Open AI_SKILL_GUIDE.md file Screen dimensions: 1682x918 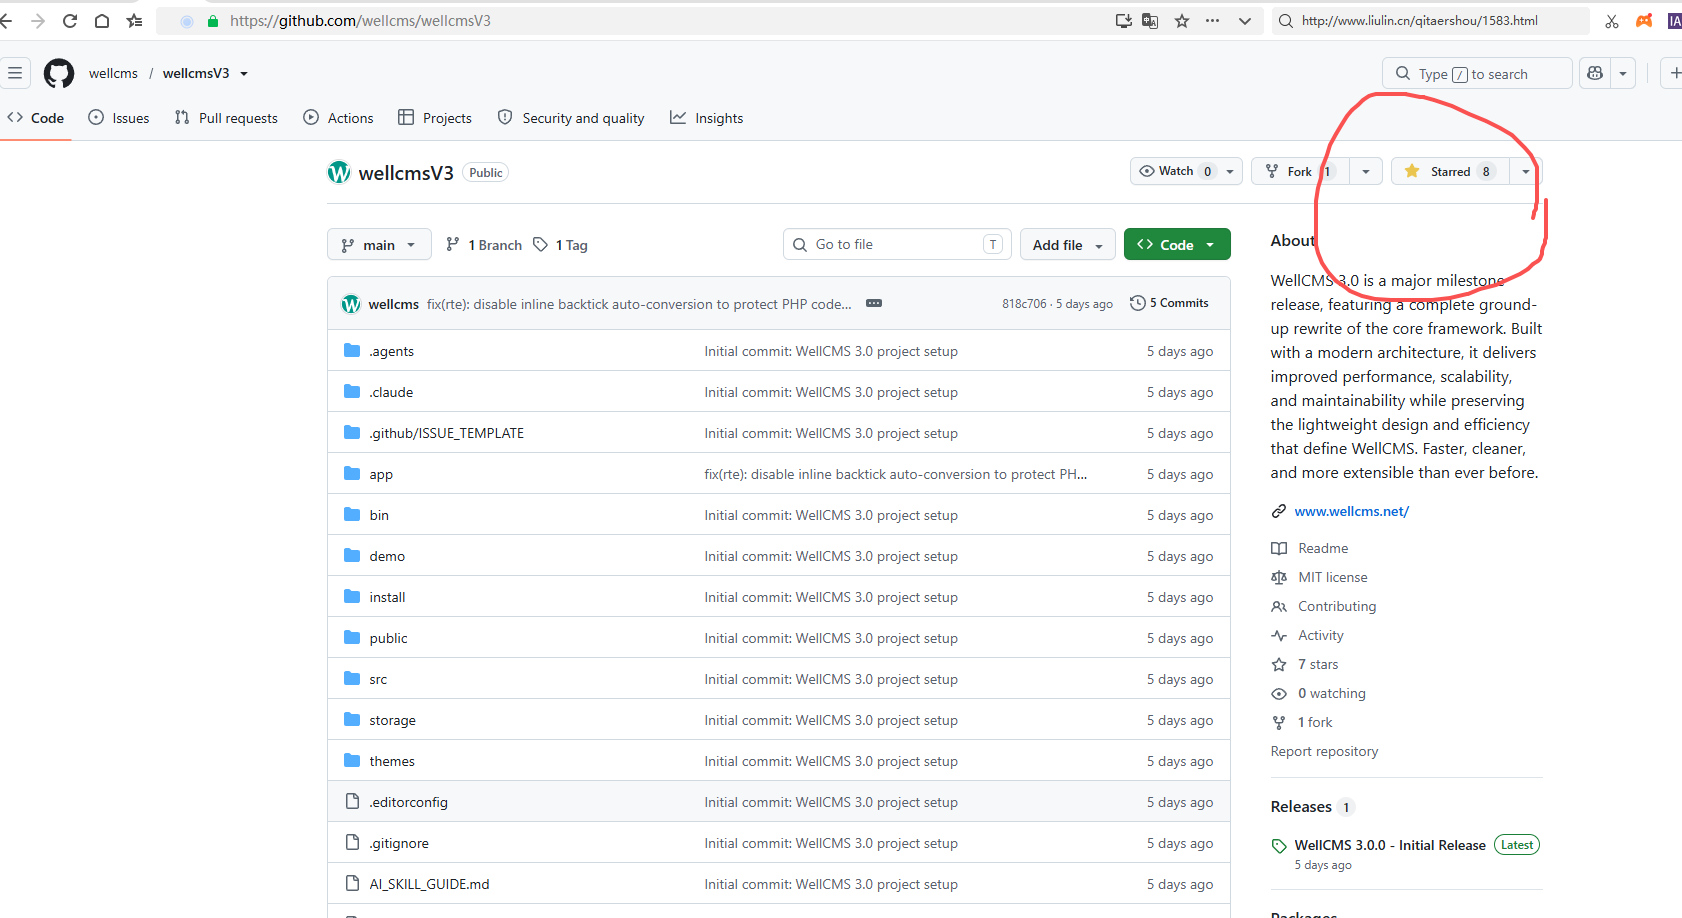tap(429, 884)
